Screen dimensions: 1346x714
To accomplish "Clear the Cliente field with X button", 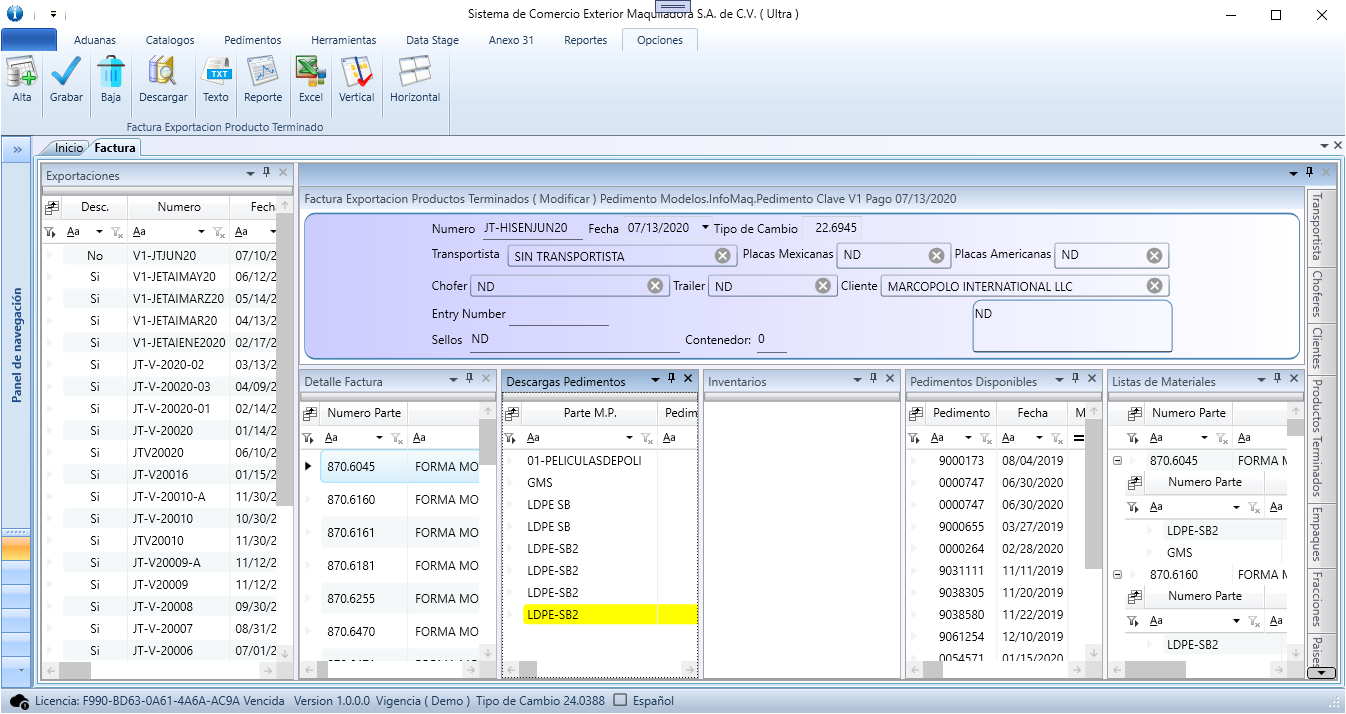I will point(1154,287).
